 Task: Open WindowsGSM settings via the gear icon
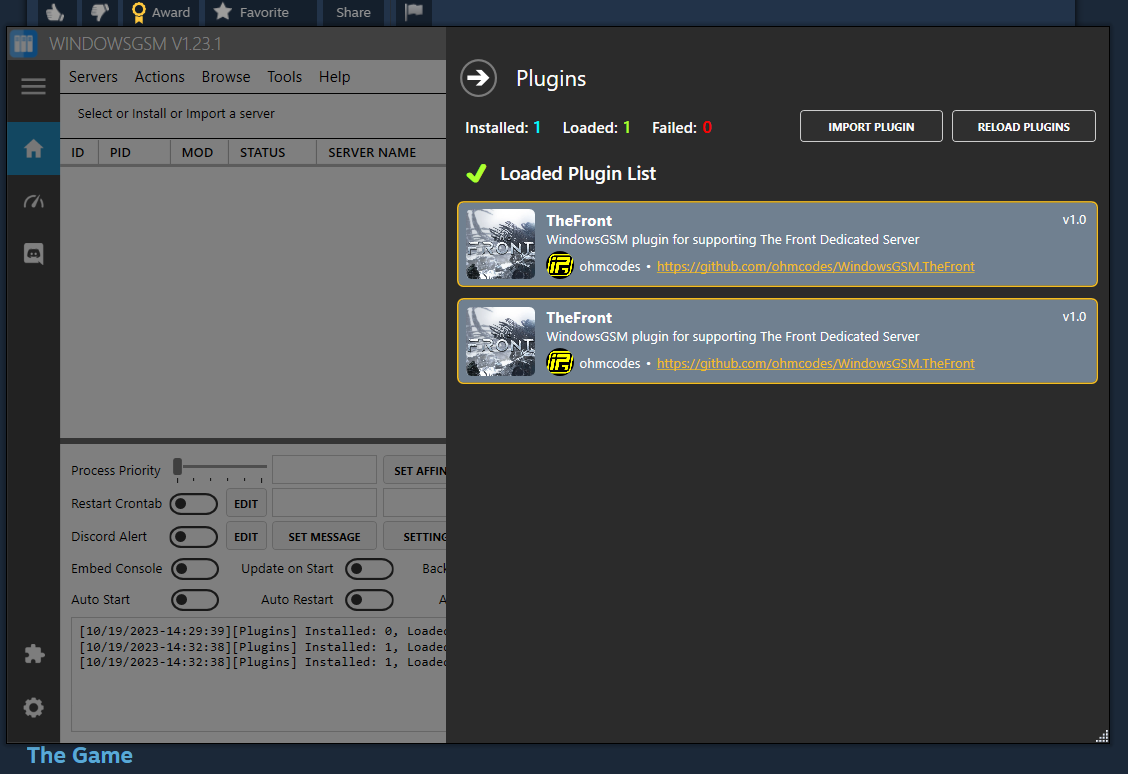click(x=33, y=707)
